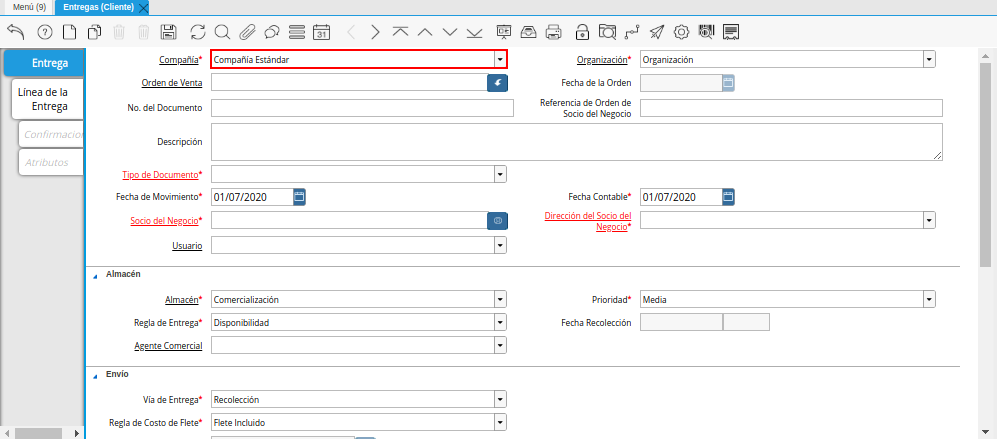
Task: Open the Organización dropdown
Action: [930, 60]
